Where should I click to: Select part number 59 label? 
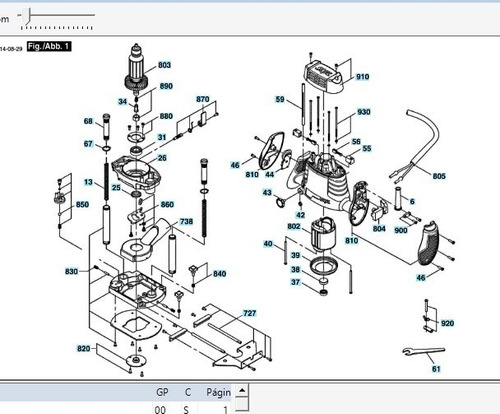[280, 99]
